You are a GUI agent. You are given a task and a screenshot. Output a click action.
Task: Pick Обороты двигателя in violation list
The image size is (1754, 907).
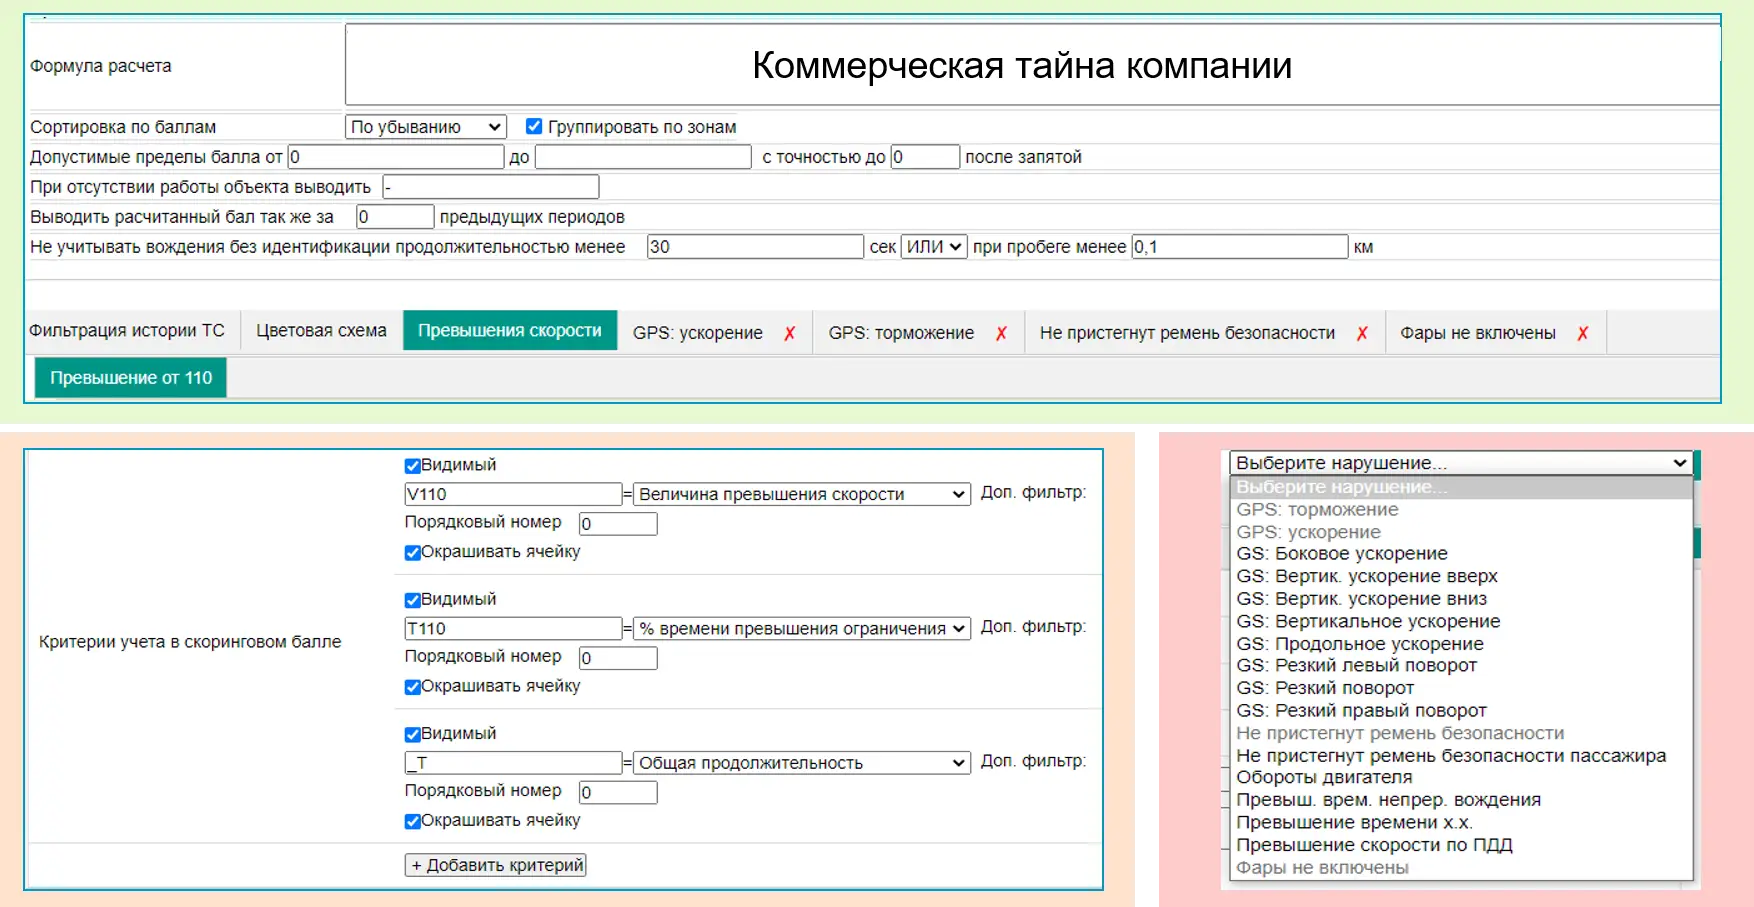point(1324,777)
